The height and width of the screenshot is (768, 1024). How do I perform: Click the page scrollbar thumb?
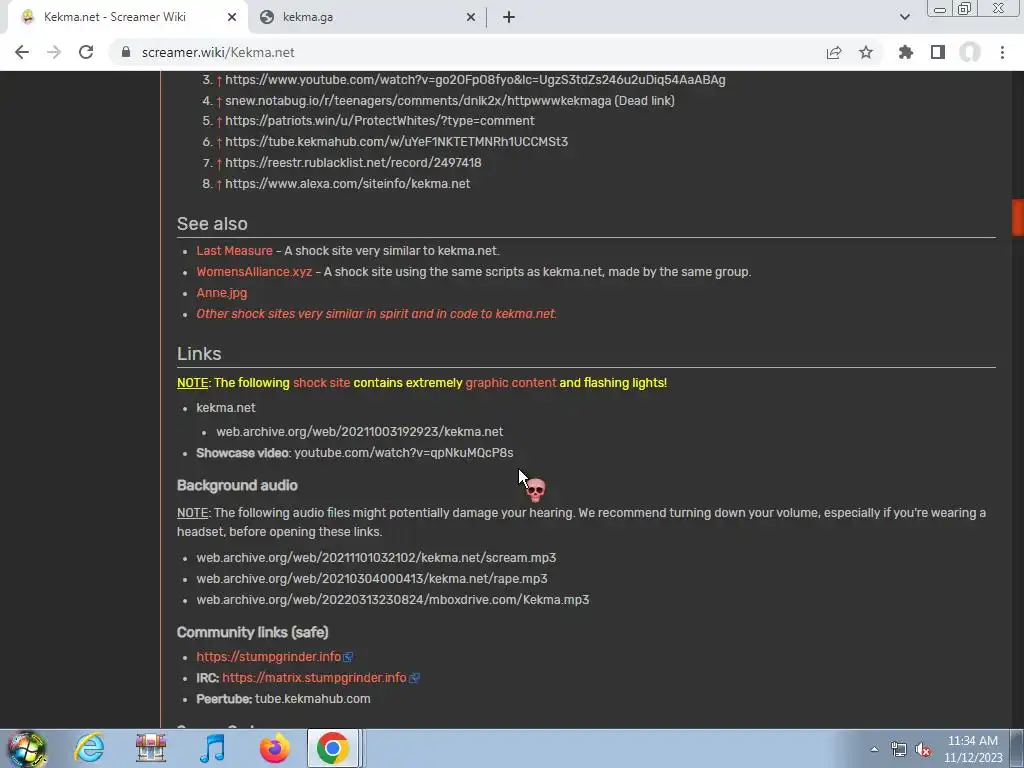tap(1017, 217)
